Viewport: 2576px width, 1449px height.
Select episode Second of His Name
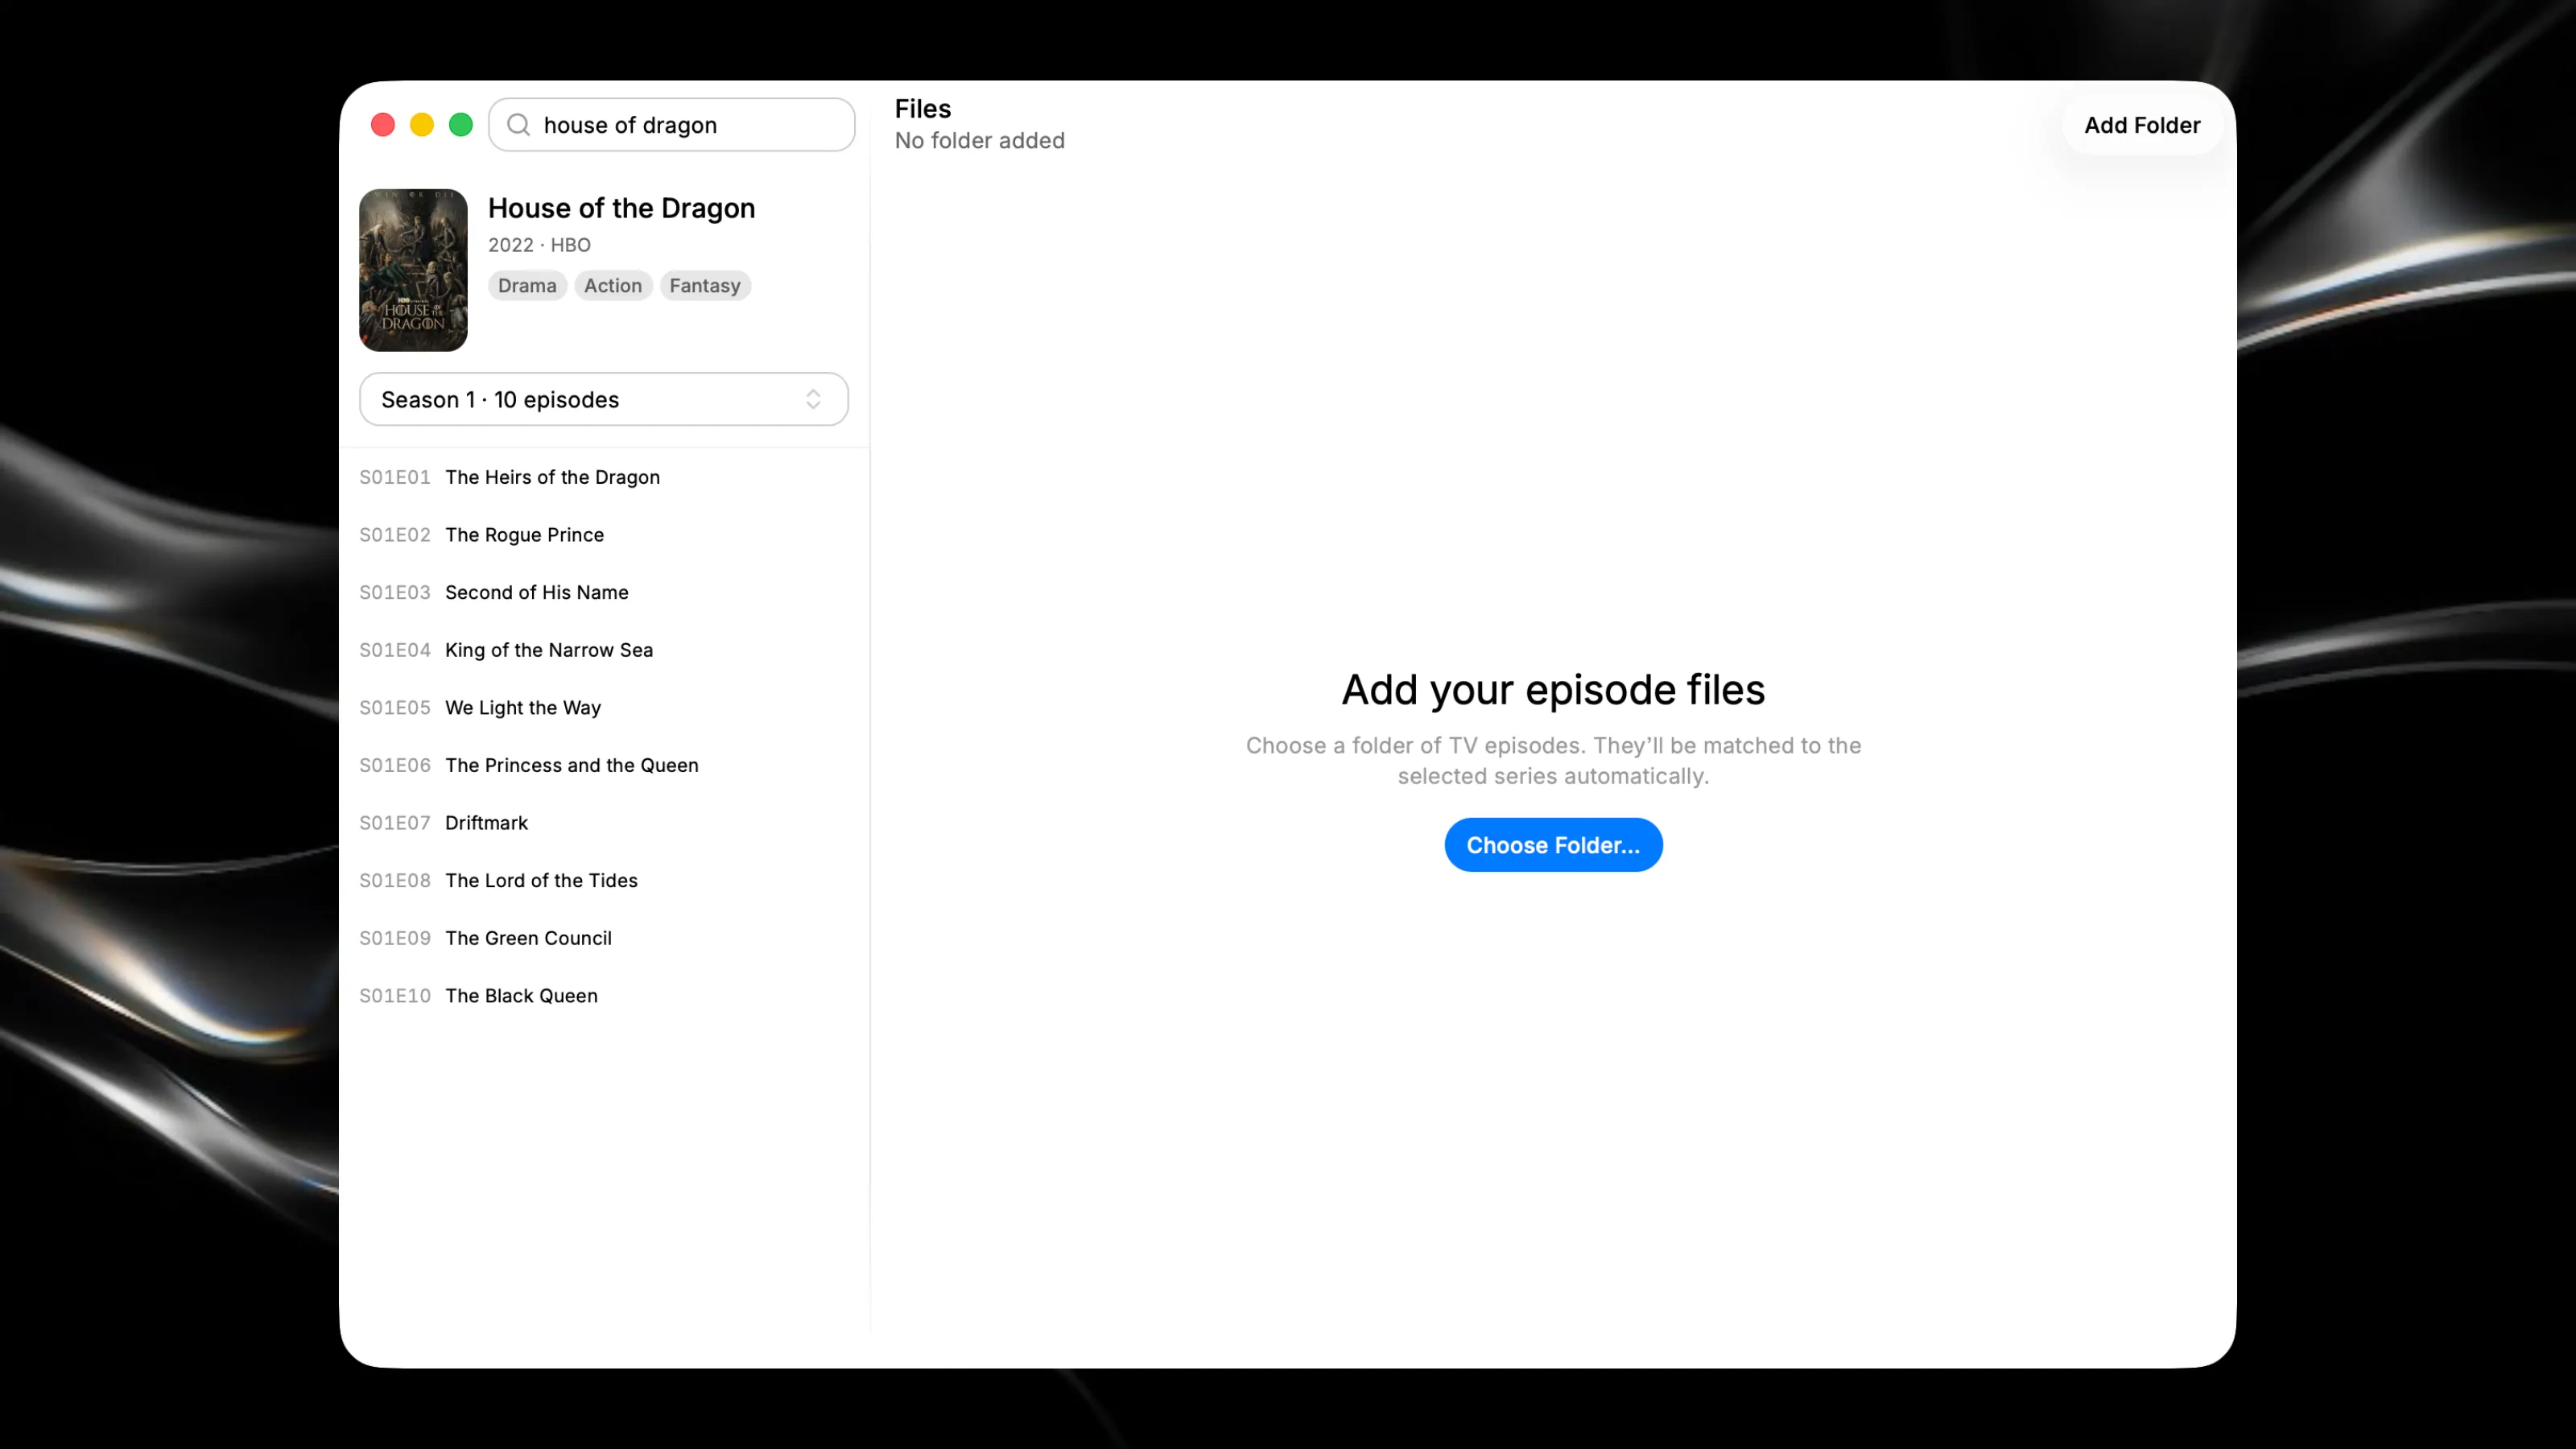tap(604, 592)
